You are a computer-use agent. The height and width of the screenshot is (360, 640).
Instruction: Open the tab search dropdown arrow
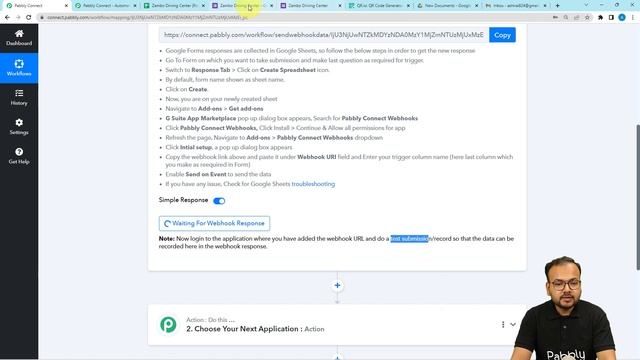click(x=587, y=5)
